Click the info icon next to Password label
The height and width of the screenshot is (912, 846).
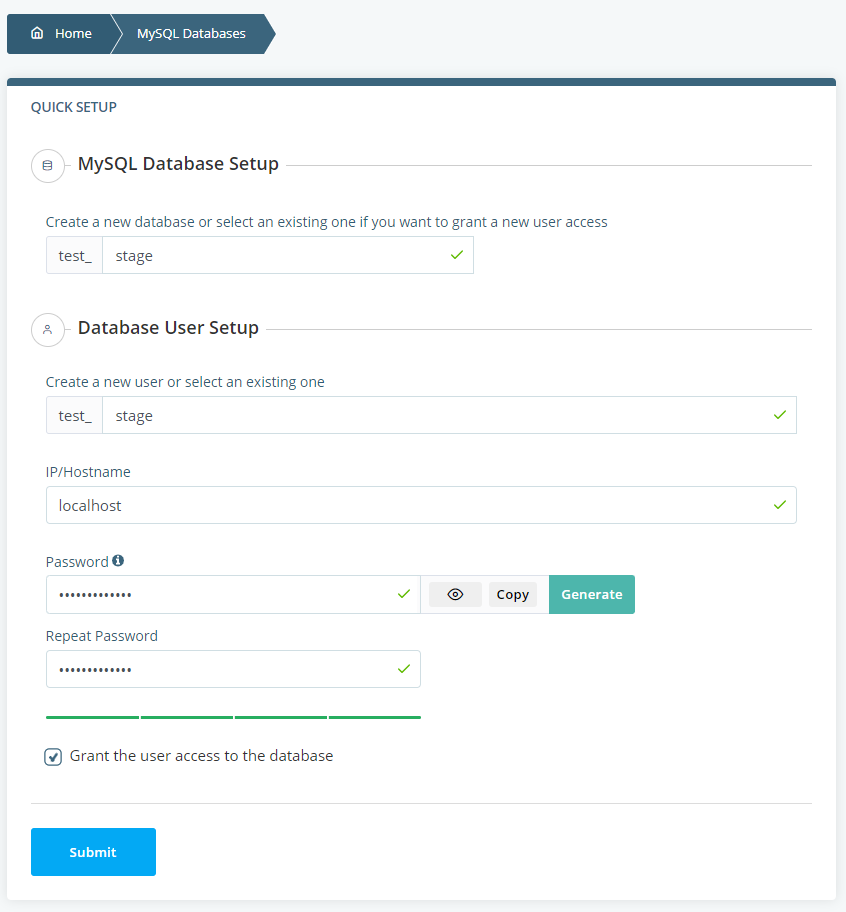point(118,559)
